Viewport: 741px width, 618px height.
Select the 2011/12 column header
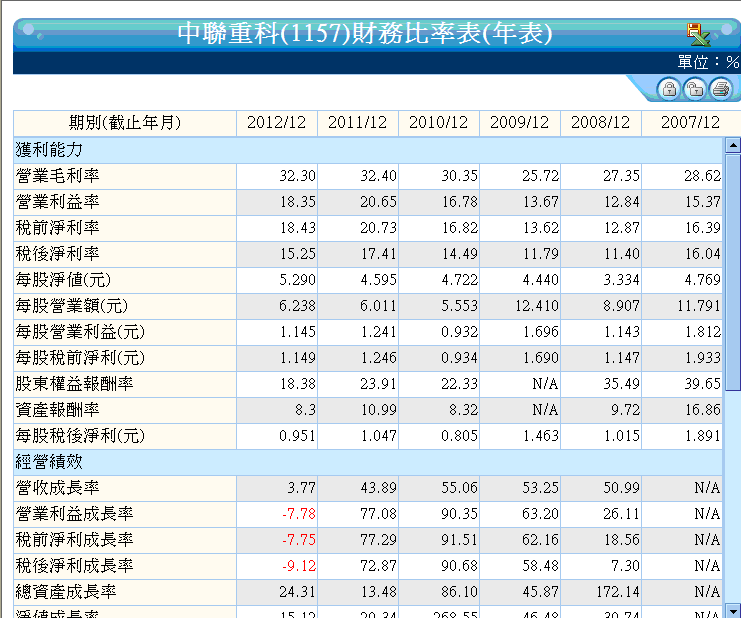(358, 123)
